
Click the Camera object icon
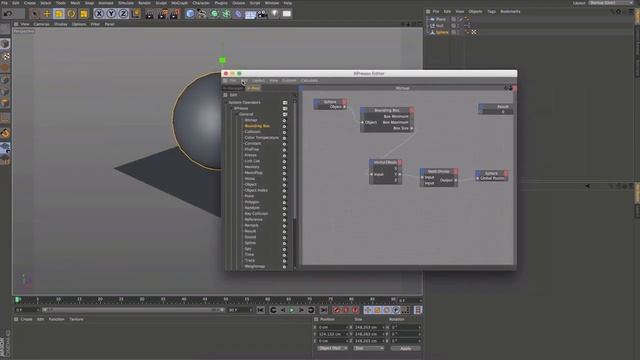[262, 14]
